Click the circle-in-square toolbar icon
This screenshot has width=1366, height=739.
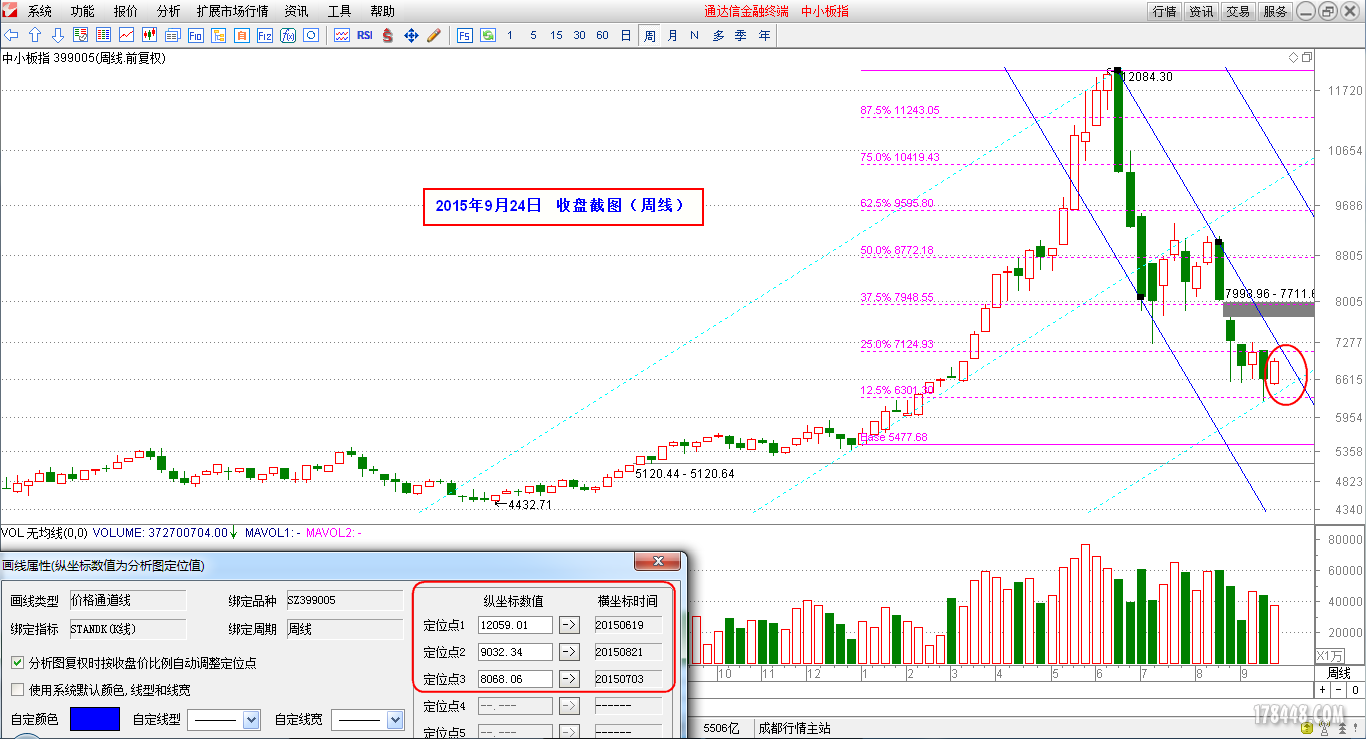tap(311, 35)
